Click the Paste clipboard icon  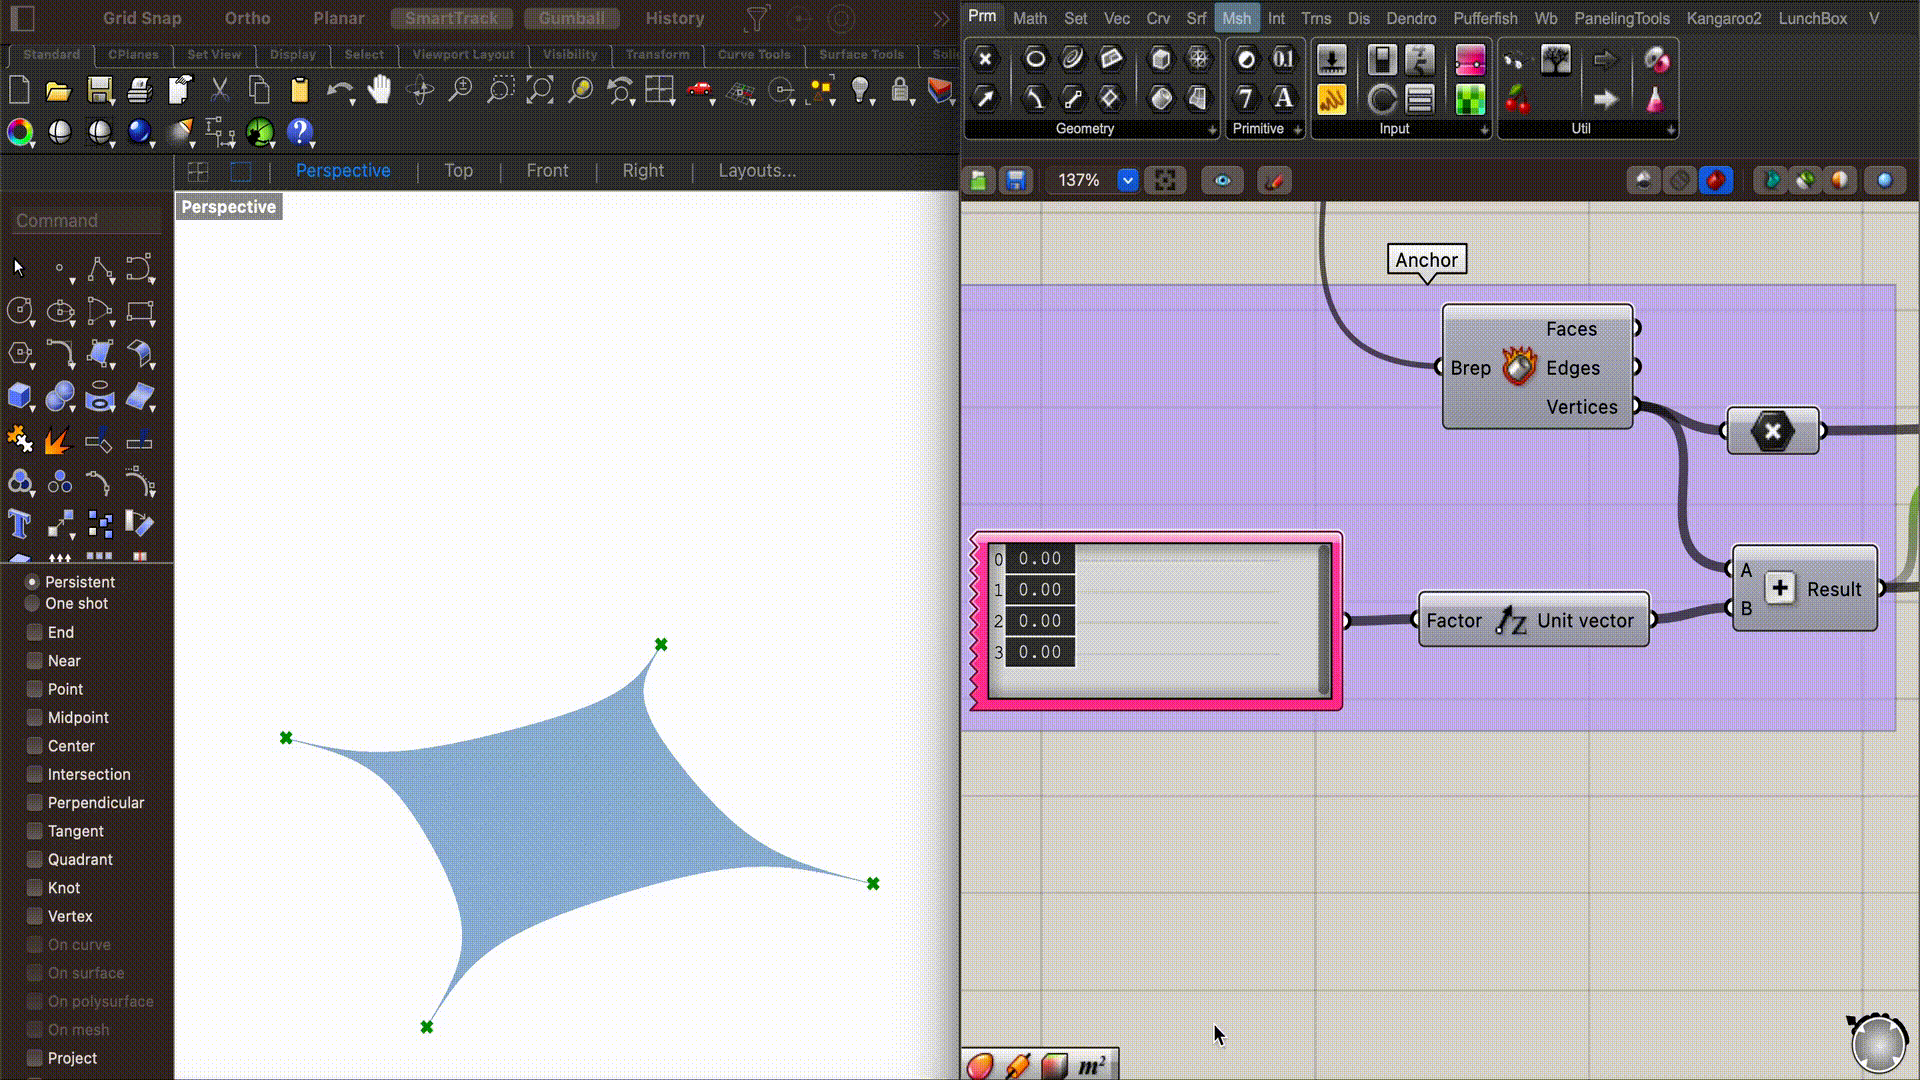coord(299,91)
